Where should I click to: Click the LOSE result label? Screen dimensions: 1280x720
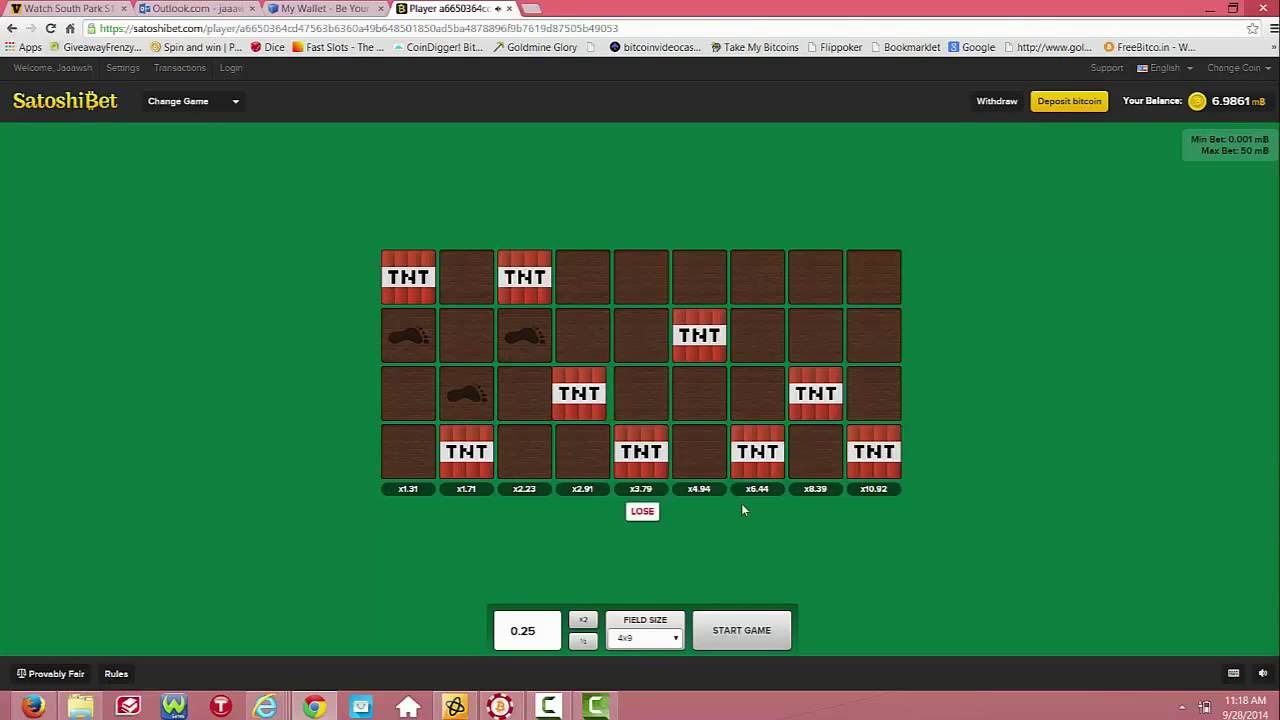pyautogui.click(x=642, y=511)
